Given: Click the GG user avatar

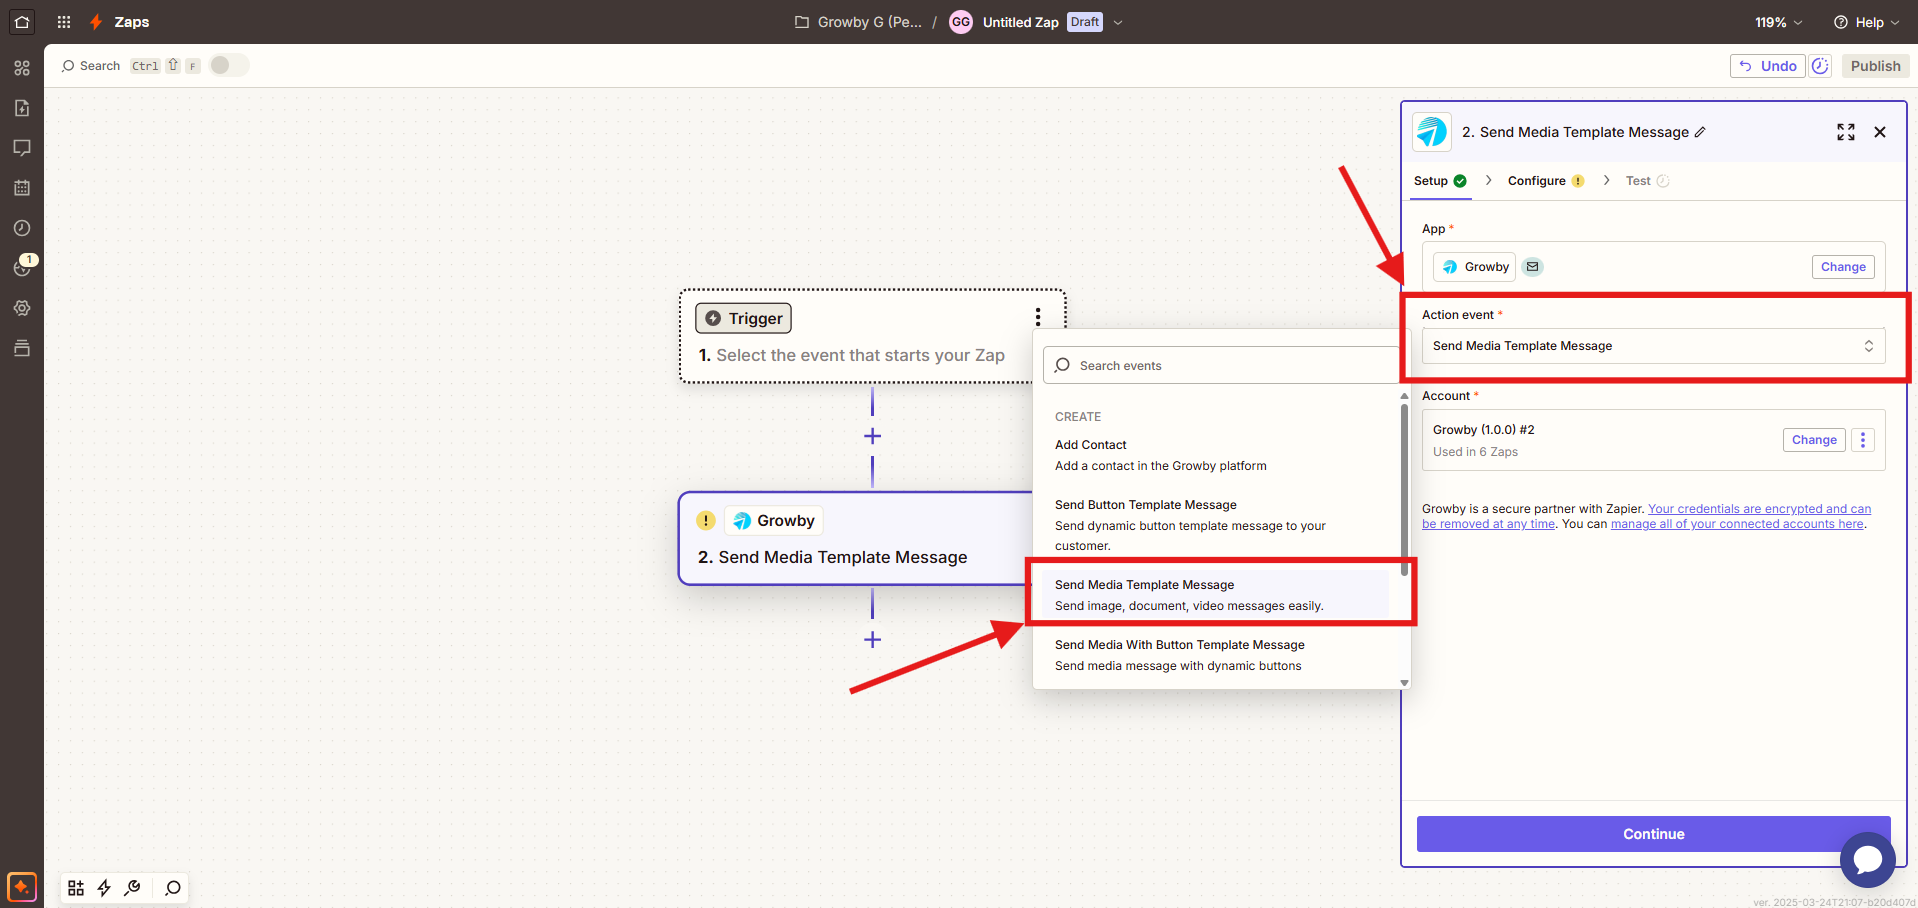Looking at the screenshot, I should click(961, 22).
